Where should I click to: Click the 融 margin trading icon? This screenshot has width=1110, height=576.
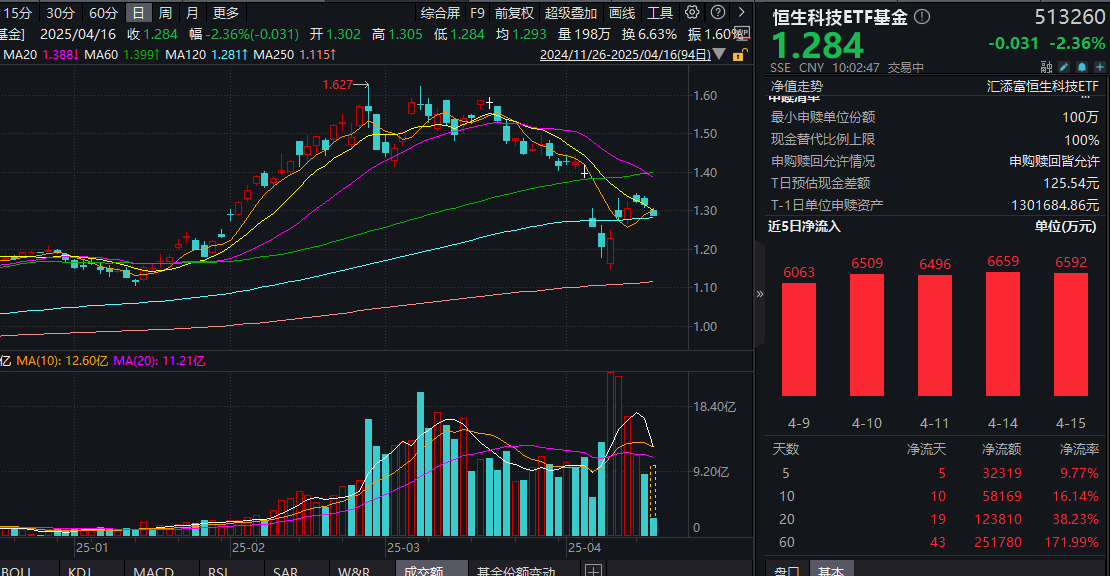click(1046, 66)
